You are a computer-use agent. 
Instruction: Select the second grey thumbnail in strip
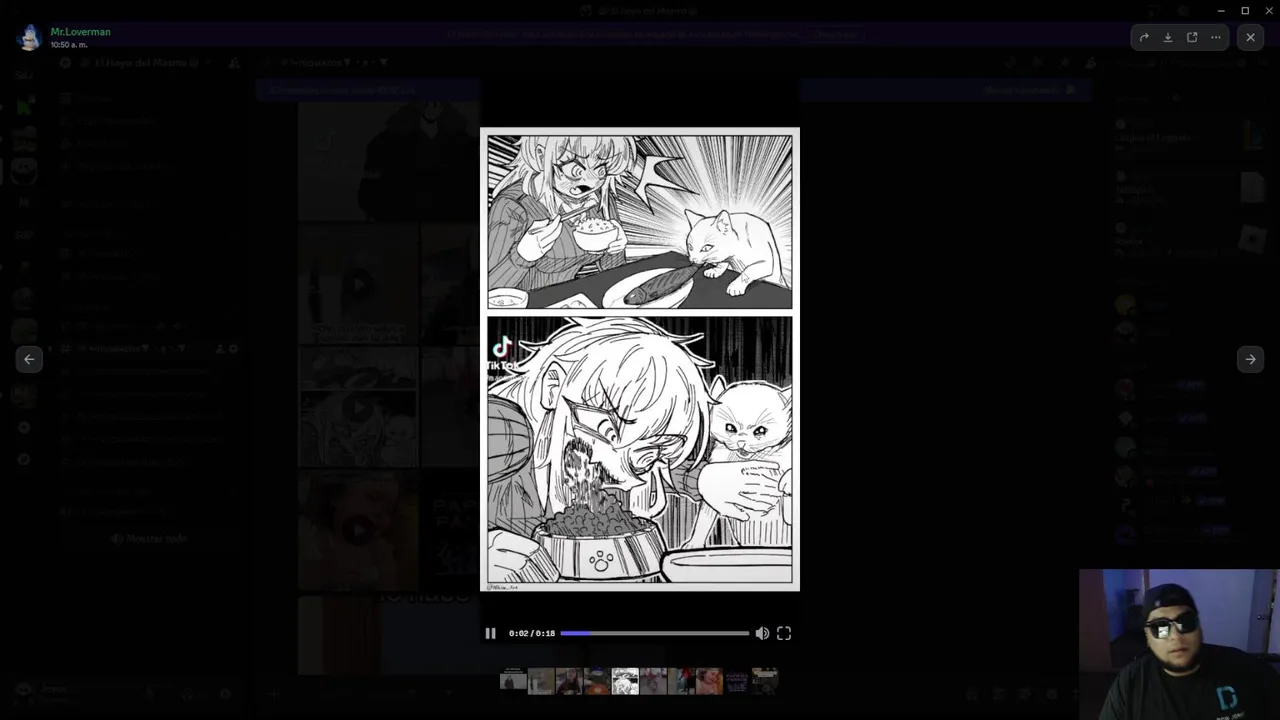coord(541,681)
